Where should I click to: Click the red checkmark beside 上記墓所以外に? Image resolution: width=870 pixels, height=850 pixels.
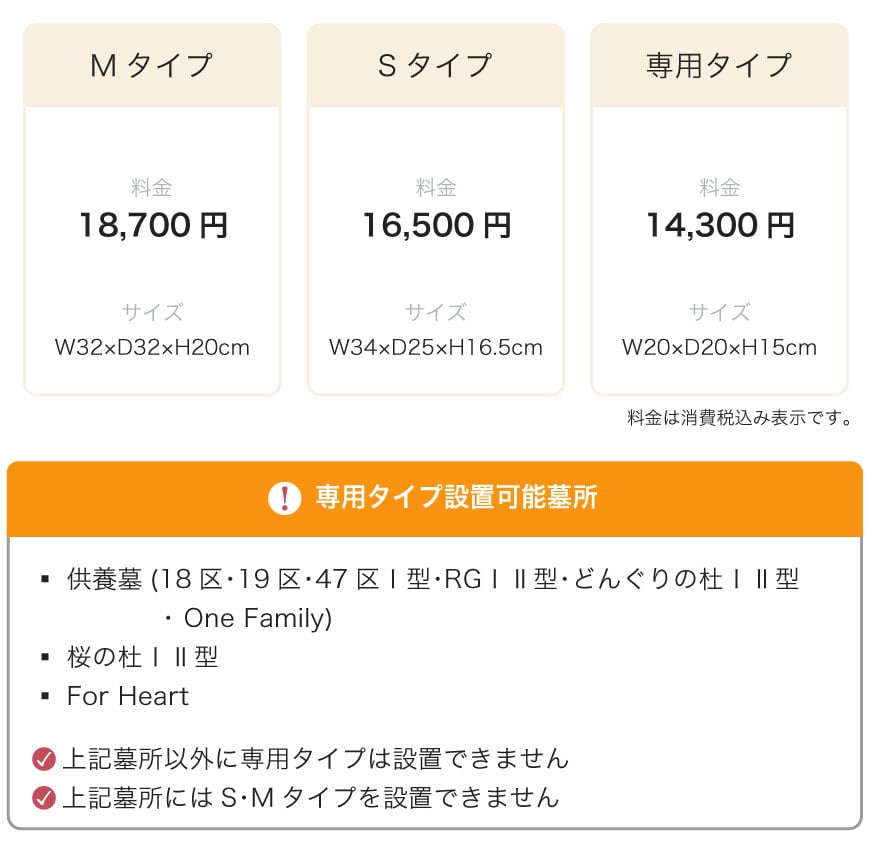tap(44, 759)
